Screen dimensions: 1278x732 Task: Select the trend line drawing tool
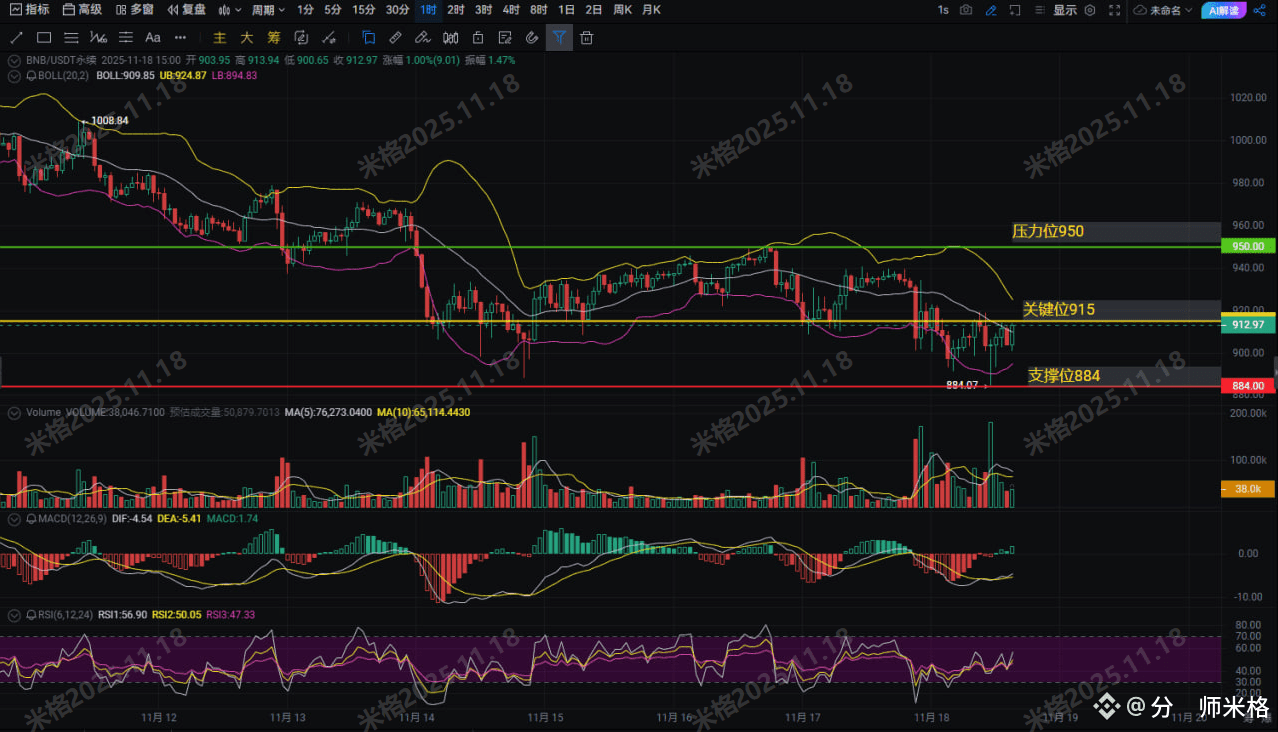click(16, 38)
